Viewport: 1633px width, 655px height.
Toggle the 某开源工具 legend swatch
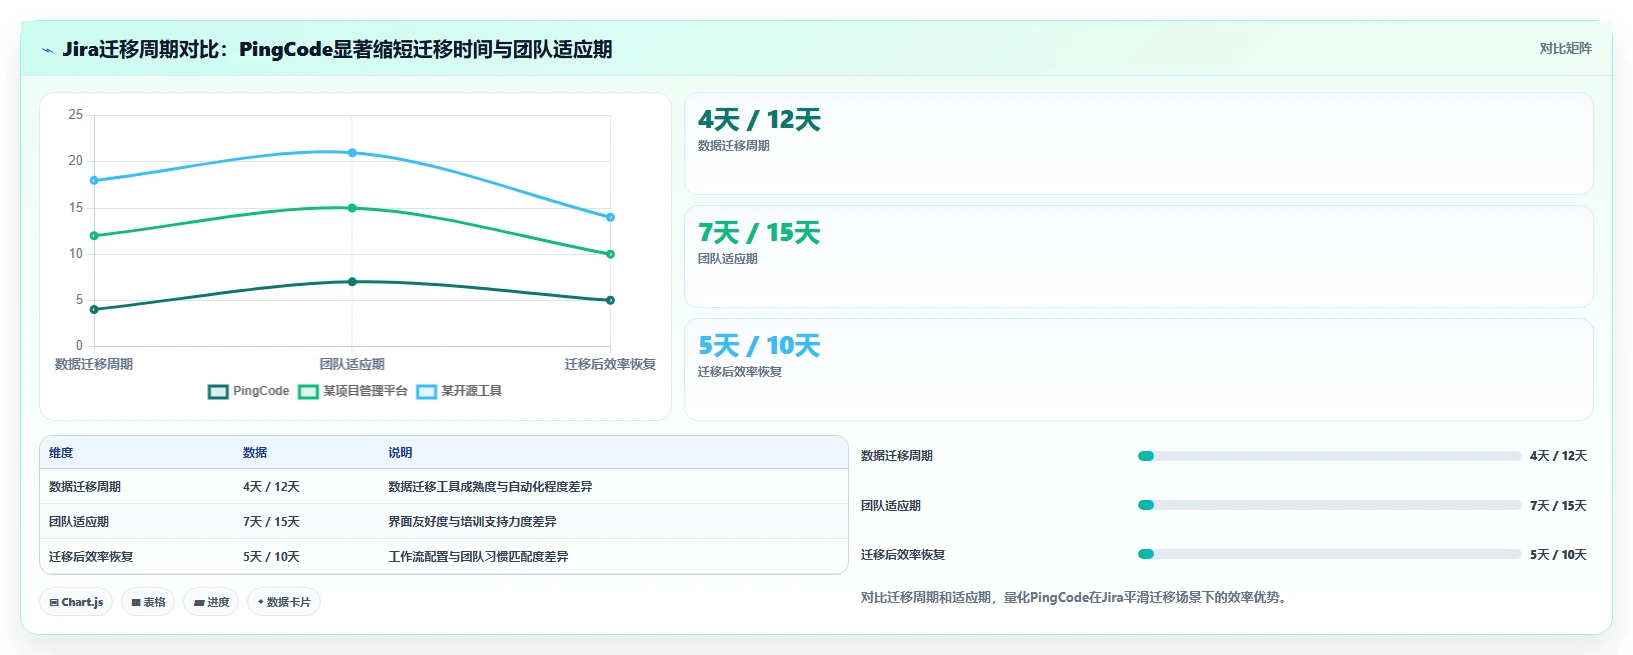point(427,391)
